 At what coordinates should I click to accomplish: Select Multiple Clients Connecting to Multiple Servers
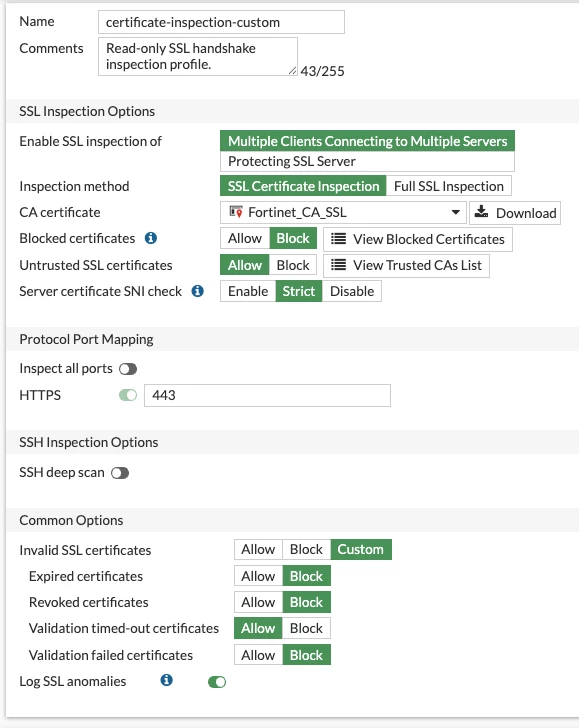tap(367, 141)
